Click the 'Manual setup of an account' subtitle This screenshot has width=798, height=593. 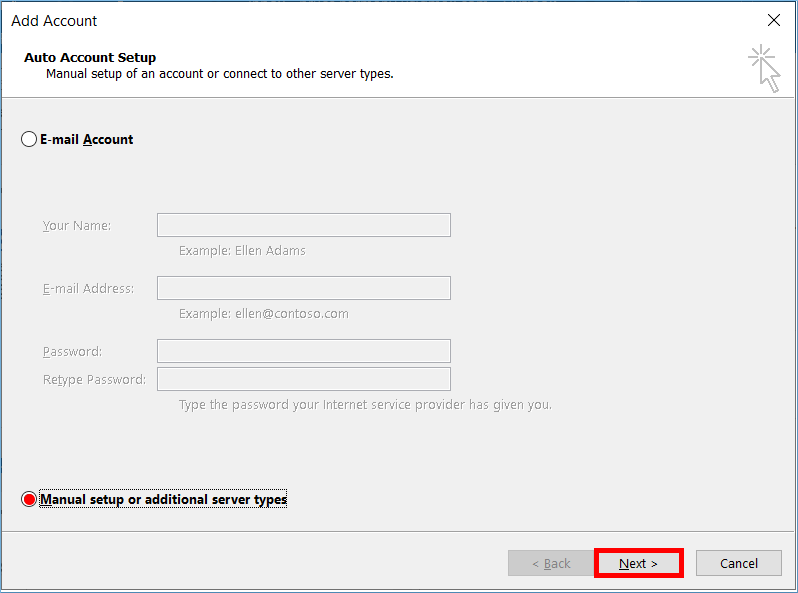[220, 74]
